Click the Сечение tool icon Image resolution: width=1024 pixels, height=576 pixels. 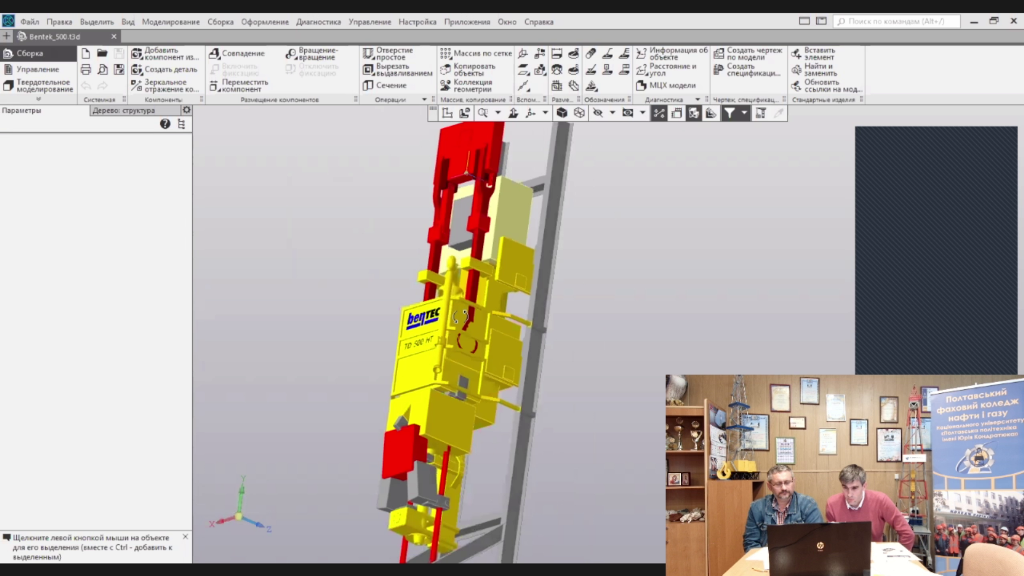(368, 86)
